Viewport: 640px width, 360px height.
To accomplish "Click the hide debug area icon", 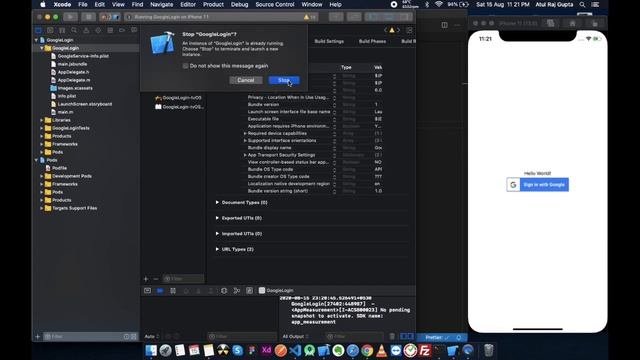I will (147, 291).
